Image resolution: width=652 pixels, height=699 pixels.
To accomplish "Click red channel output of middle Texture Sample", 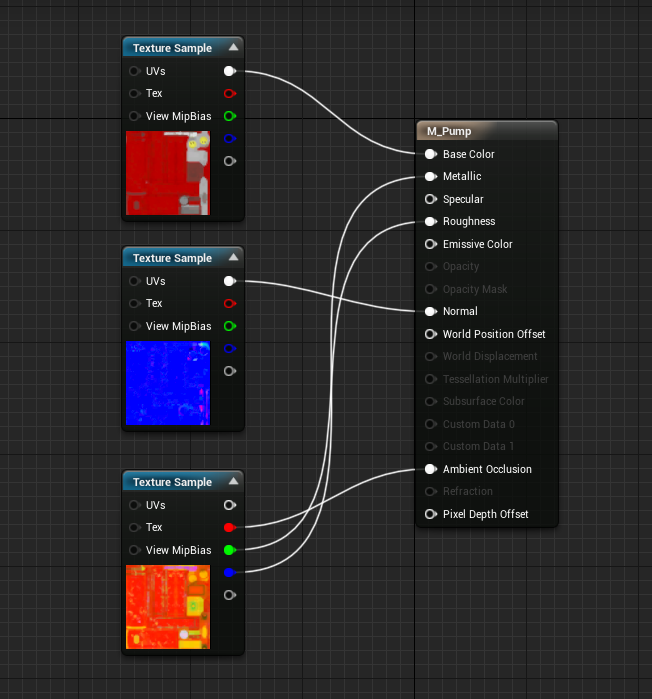I will (x=230, y=304).
